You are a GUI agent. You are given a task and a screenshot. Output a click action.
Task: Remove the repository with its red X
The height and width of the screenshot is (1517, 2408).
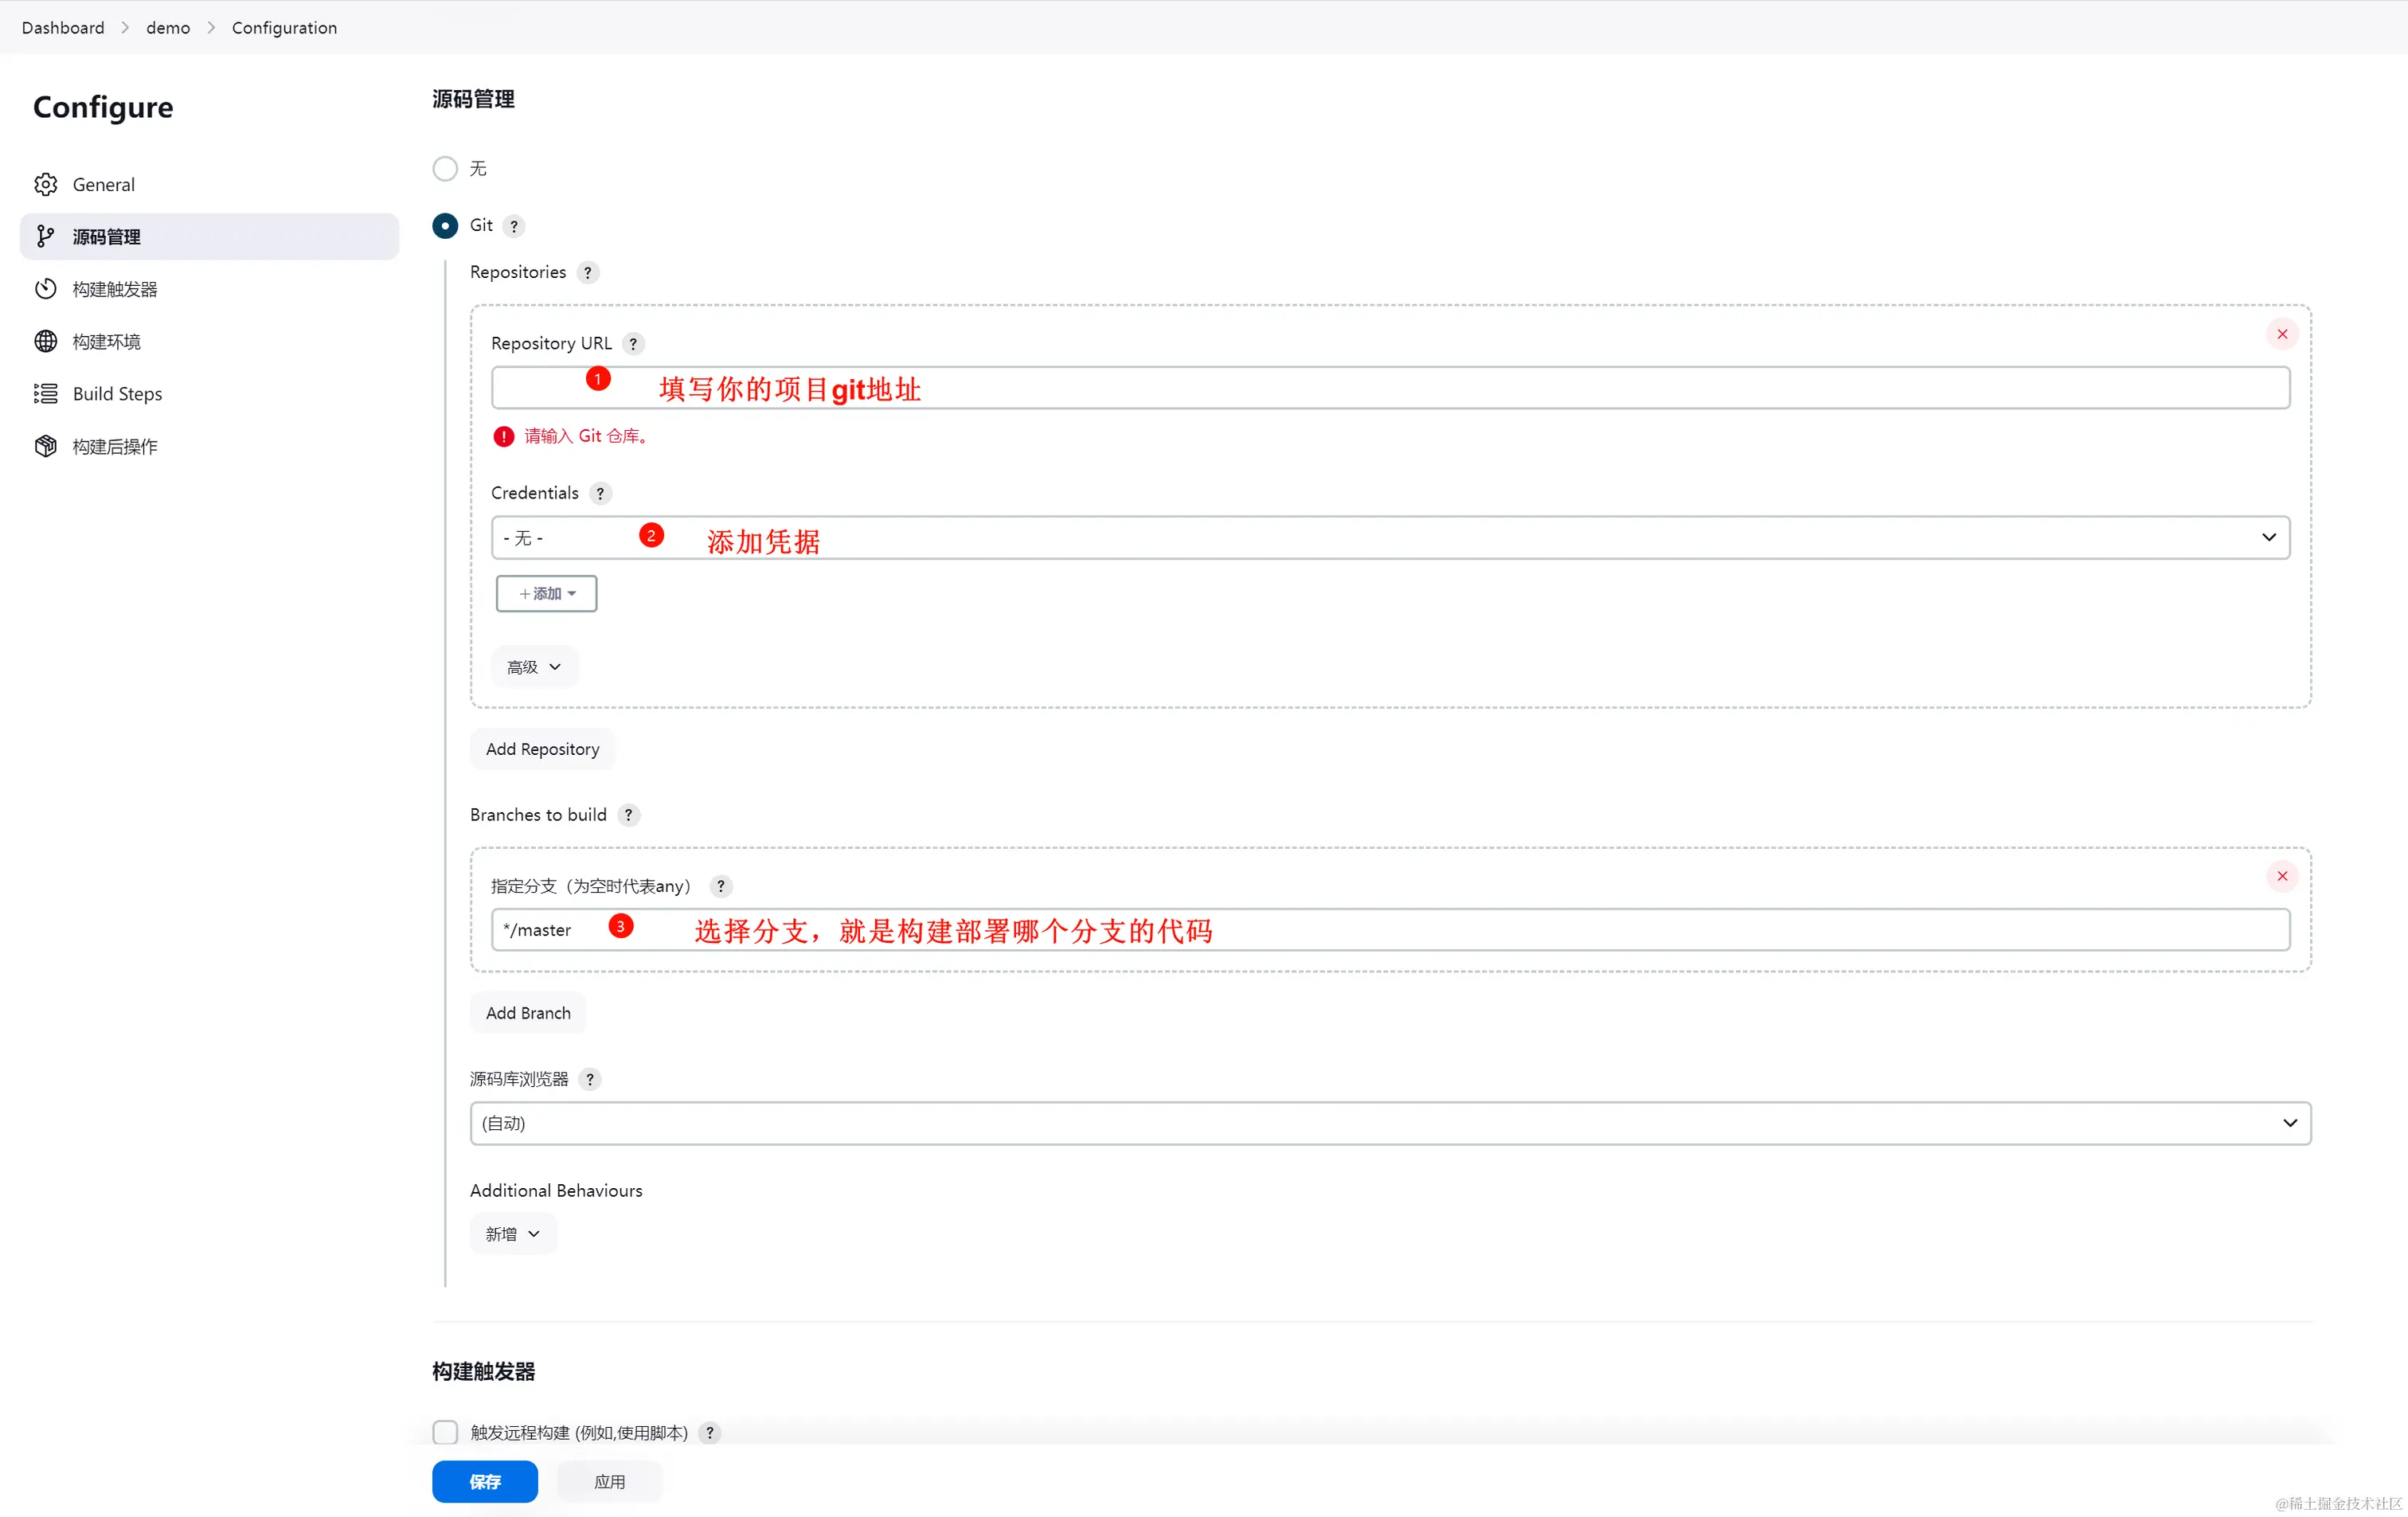tap(2281, 334)
